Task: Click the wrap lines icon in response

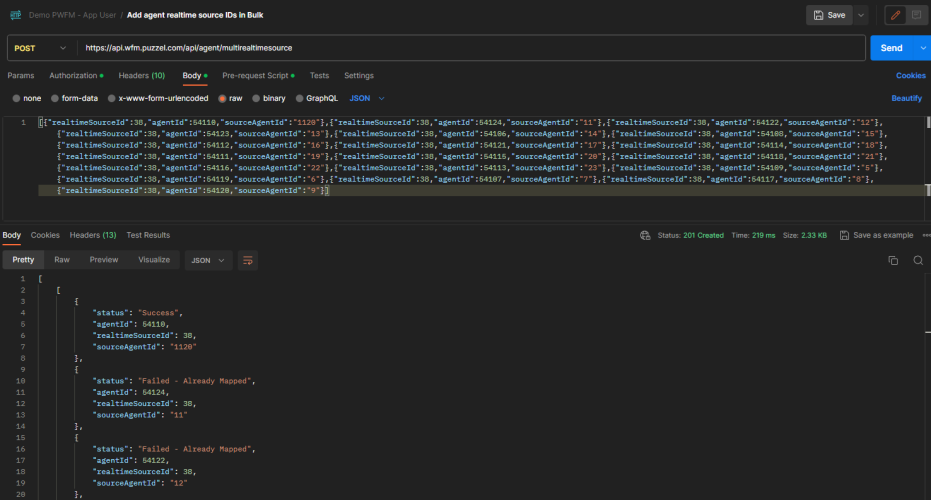Action: click(x=247, y=260)
